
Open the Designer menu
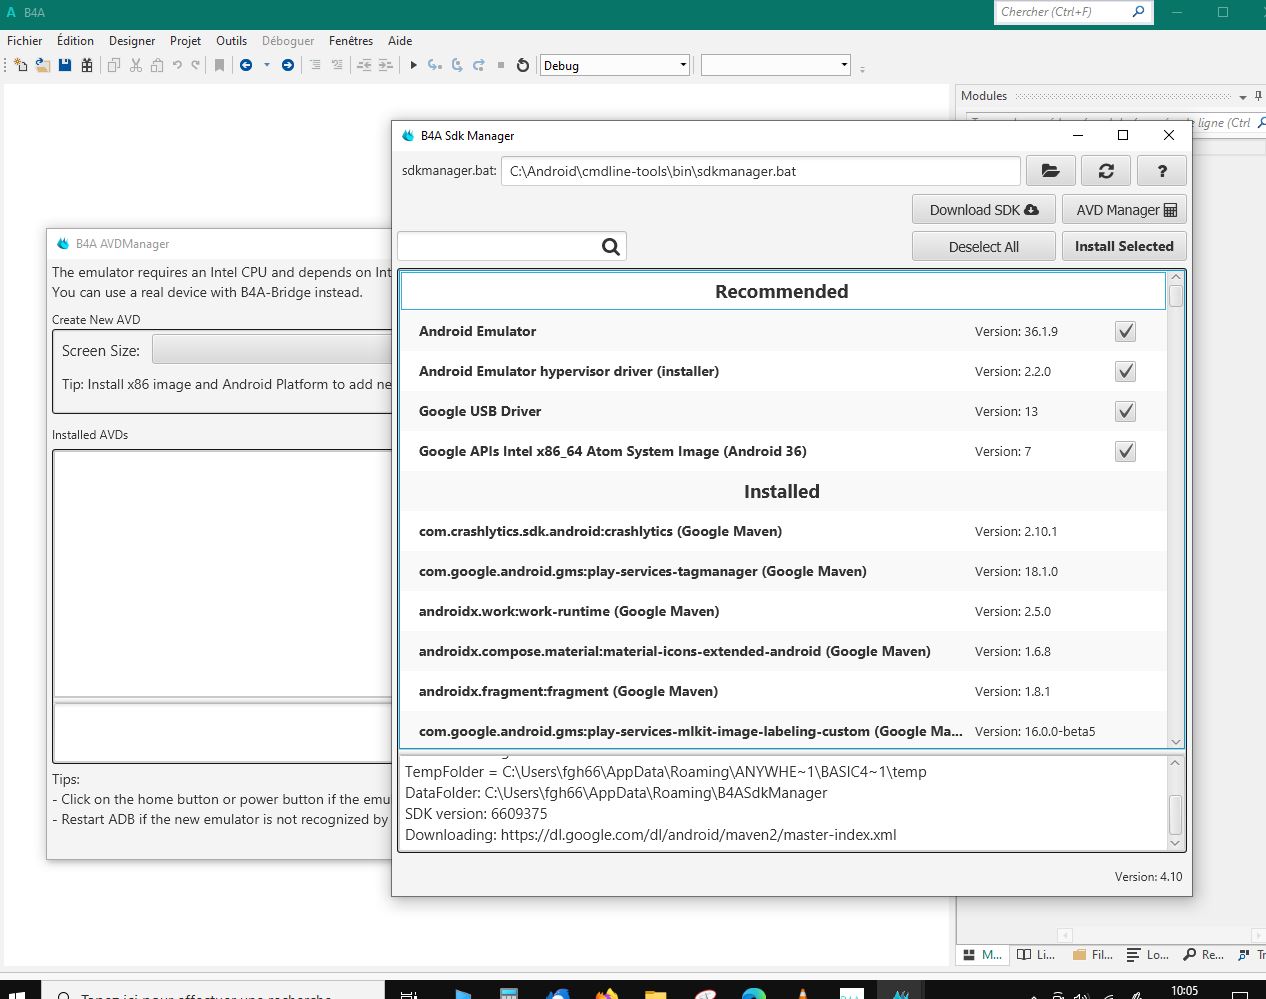coord(132,41)
